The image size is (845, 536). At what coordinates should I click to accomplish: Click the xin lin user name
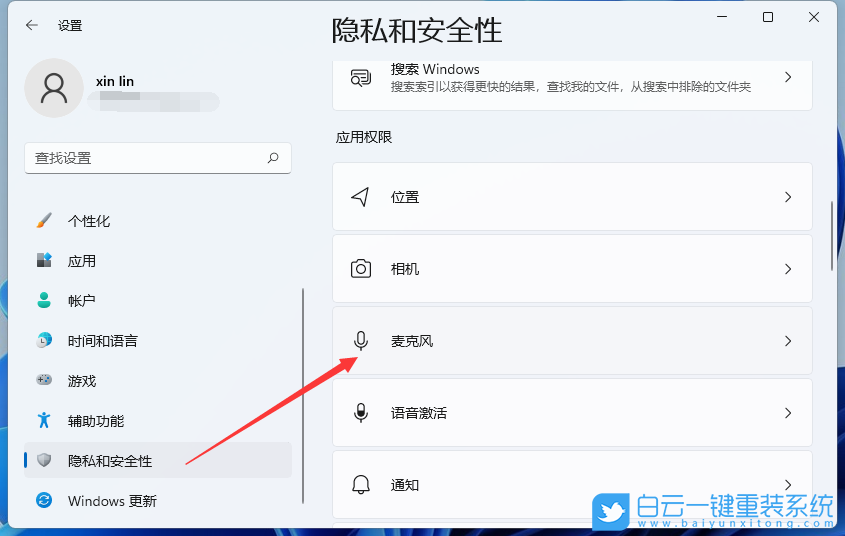tap(115, 81)
